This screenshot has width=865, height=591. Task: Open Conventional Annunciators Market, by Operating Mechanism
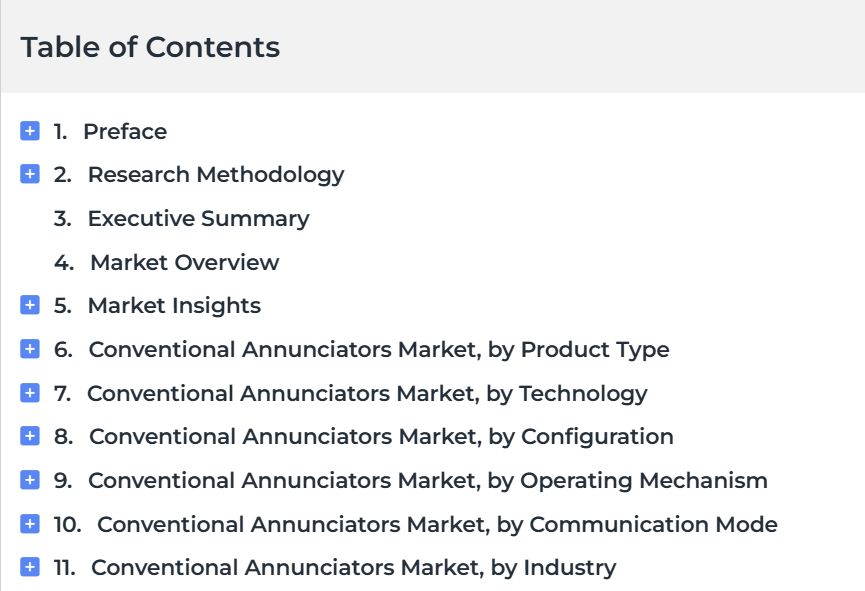click(x=428, y=481)
